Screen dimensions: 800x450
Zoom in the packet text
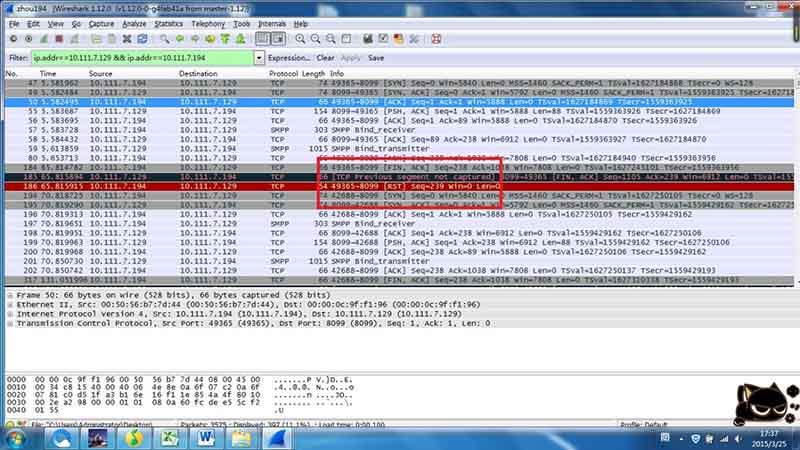(300, 39)
